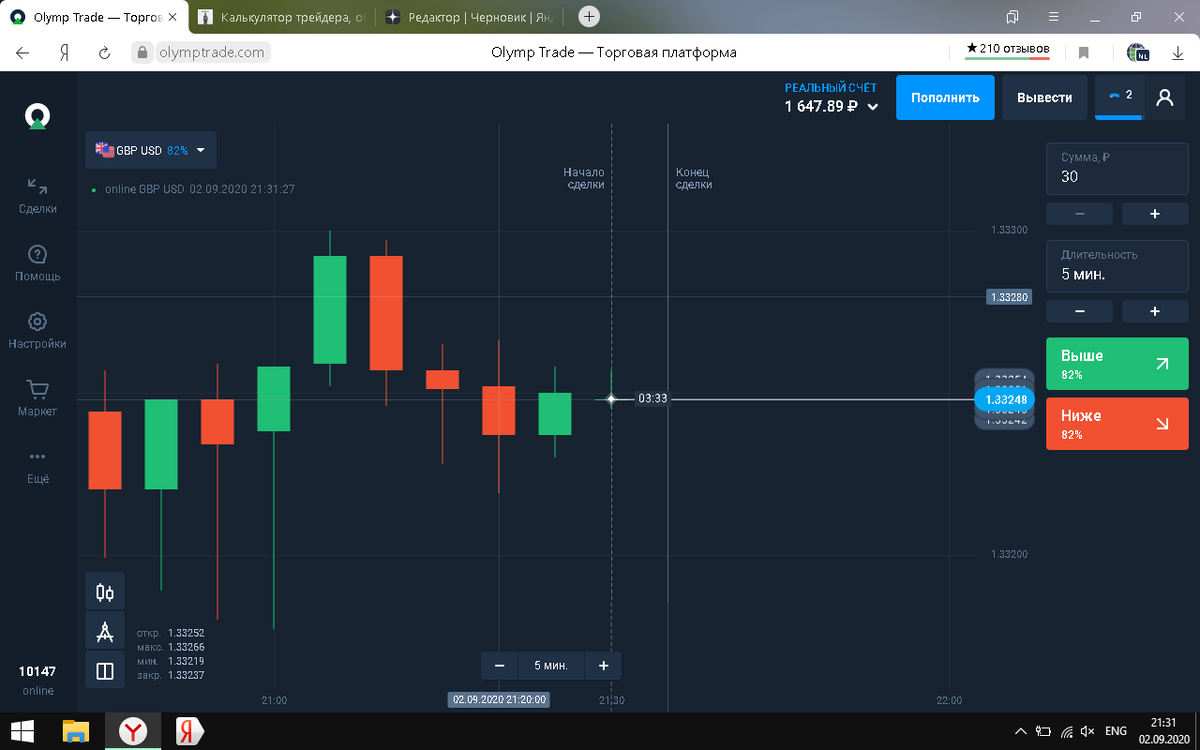1200x750 pixels.
Task: Open File Explorer from the taskbar
Action: 76,731
